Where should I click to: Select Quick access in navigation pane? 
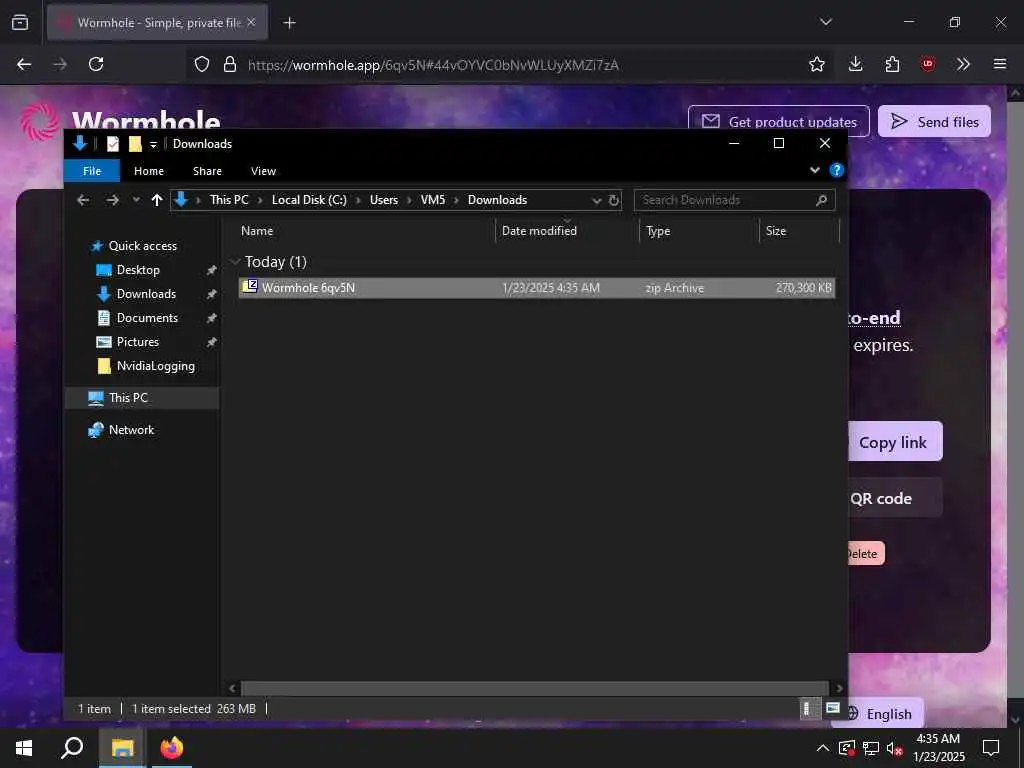pos(142,246)
